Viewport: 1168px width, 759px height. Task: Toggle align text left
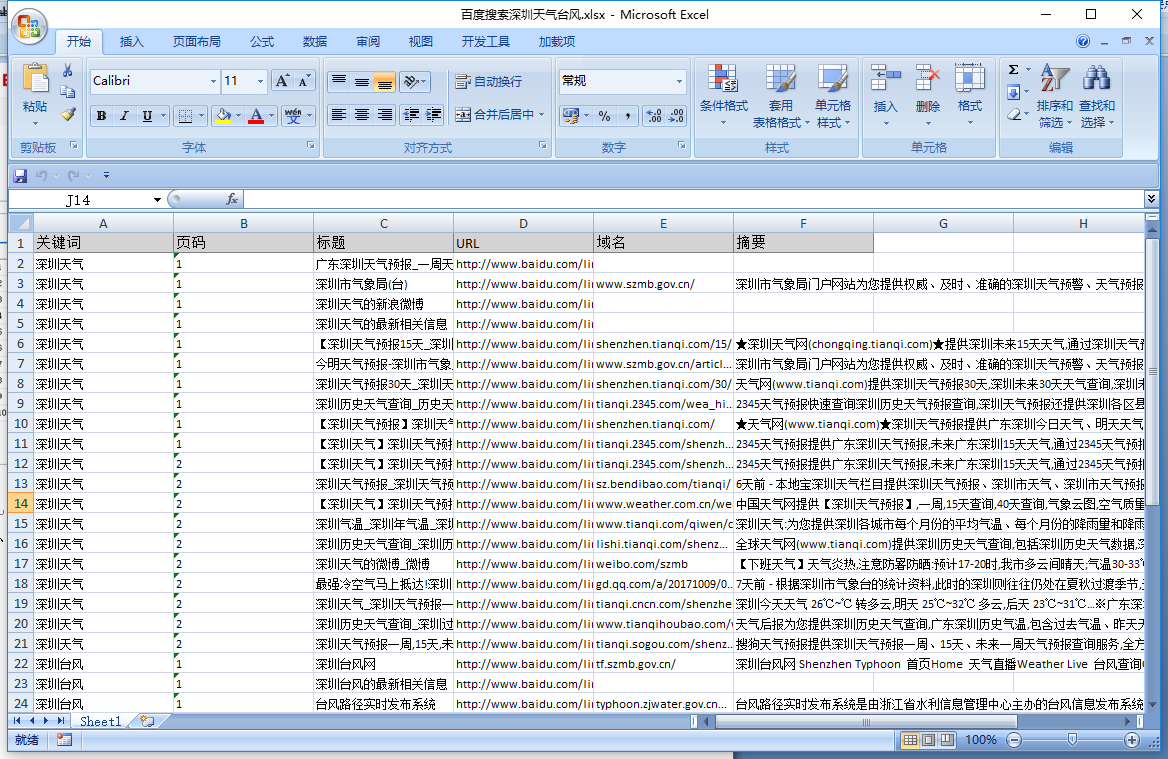click(339, 115)
